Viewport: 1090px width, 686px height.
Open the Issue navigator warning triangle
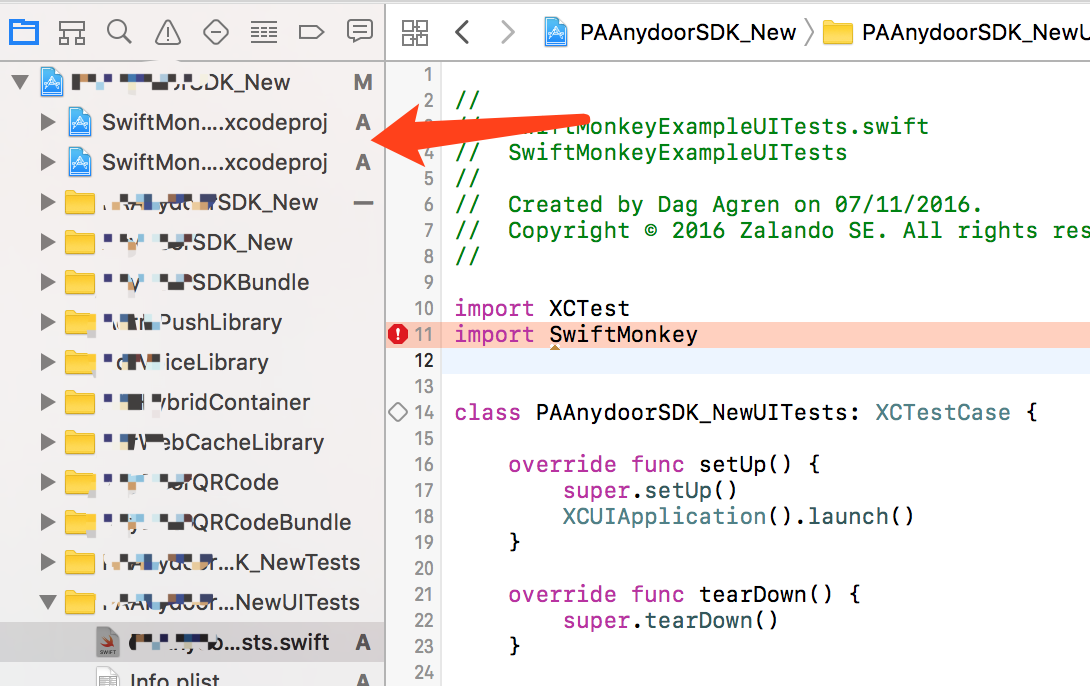point(168,32)
